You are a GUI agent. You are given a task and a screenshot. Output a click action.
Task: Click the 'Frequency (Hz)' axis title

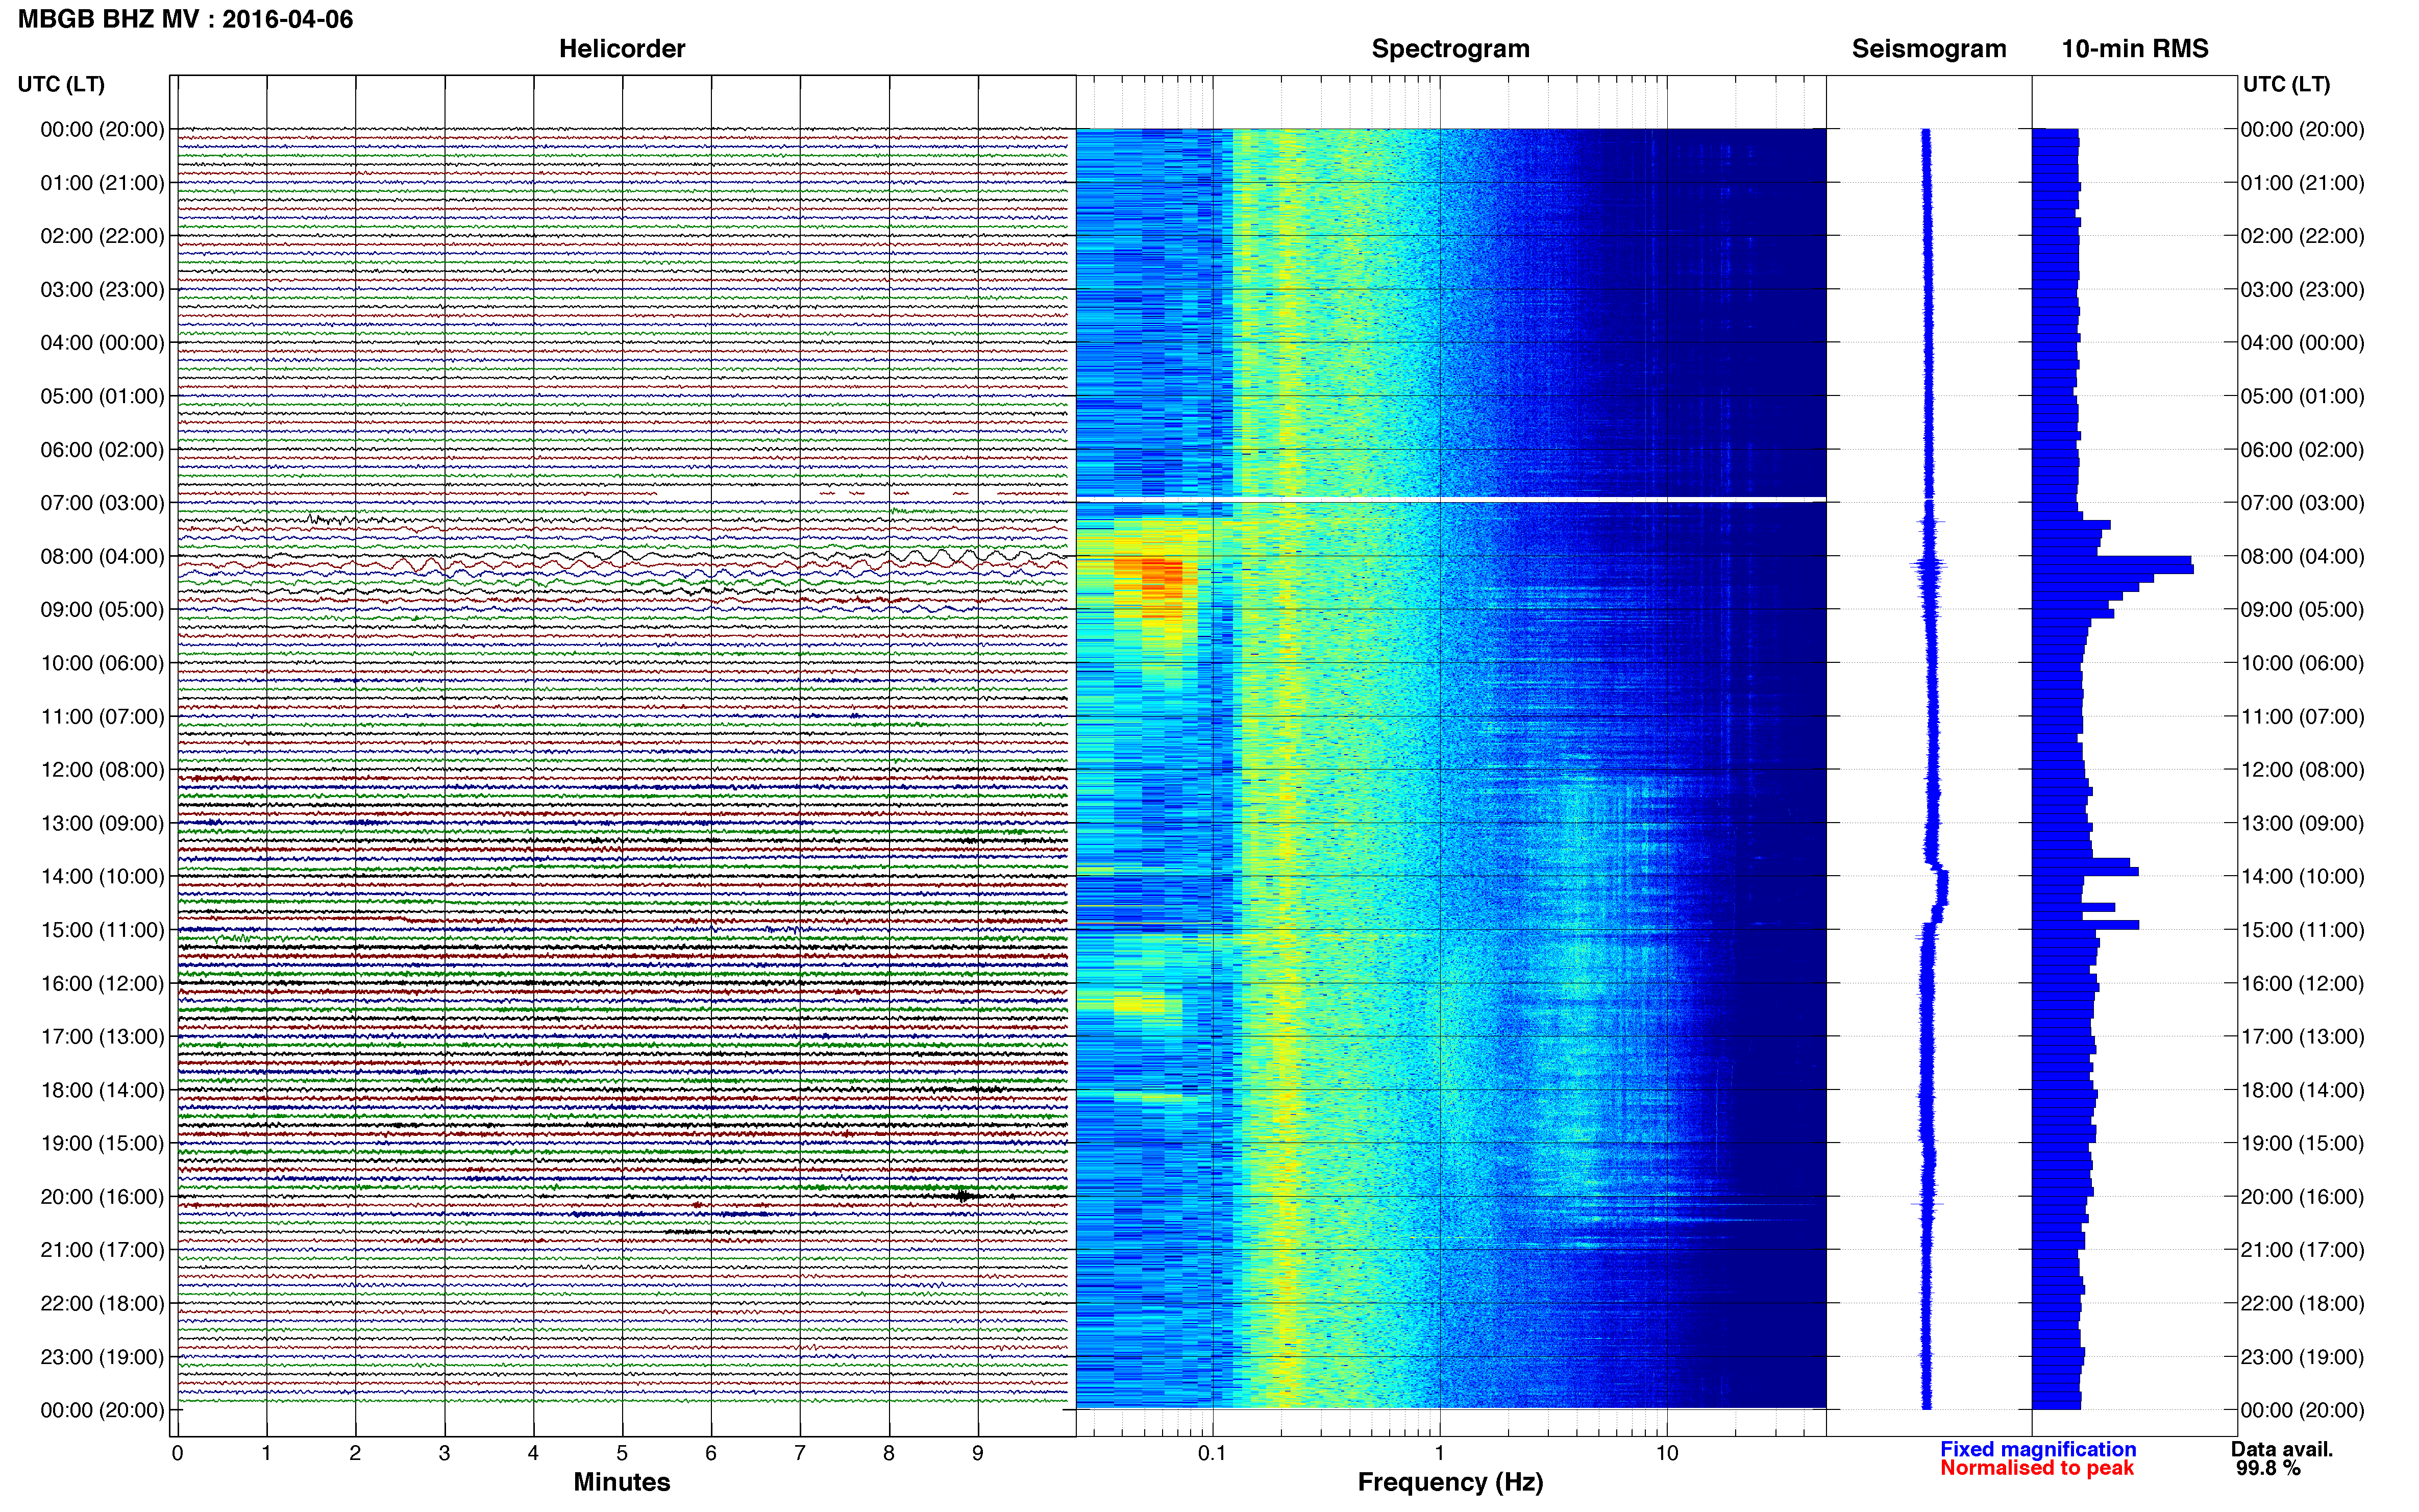coord(1450,1482)
